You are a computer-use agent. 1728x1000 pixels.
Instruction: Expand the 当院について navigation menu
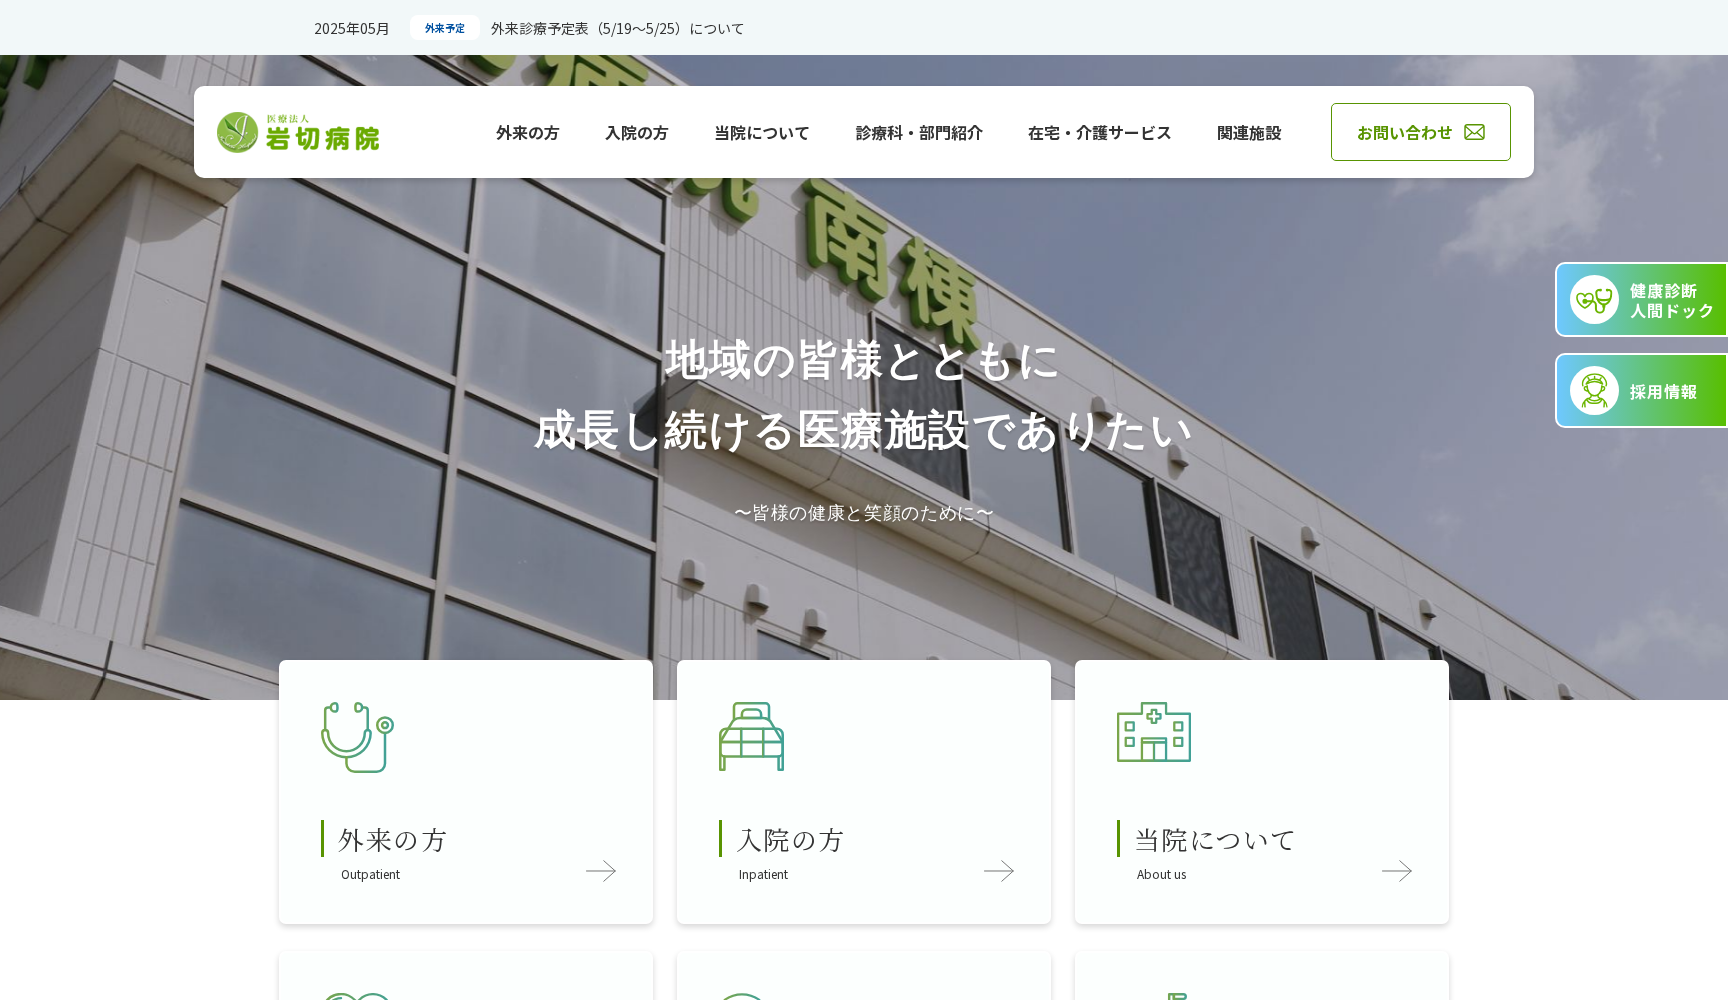[x=761, y=131]
